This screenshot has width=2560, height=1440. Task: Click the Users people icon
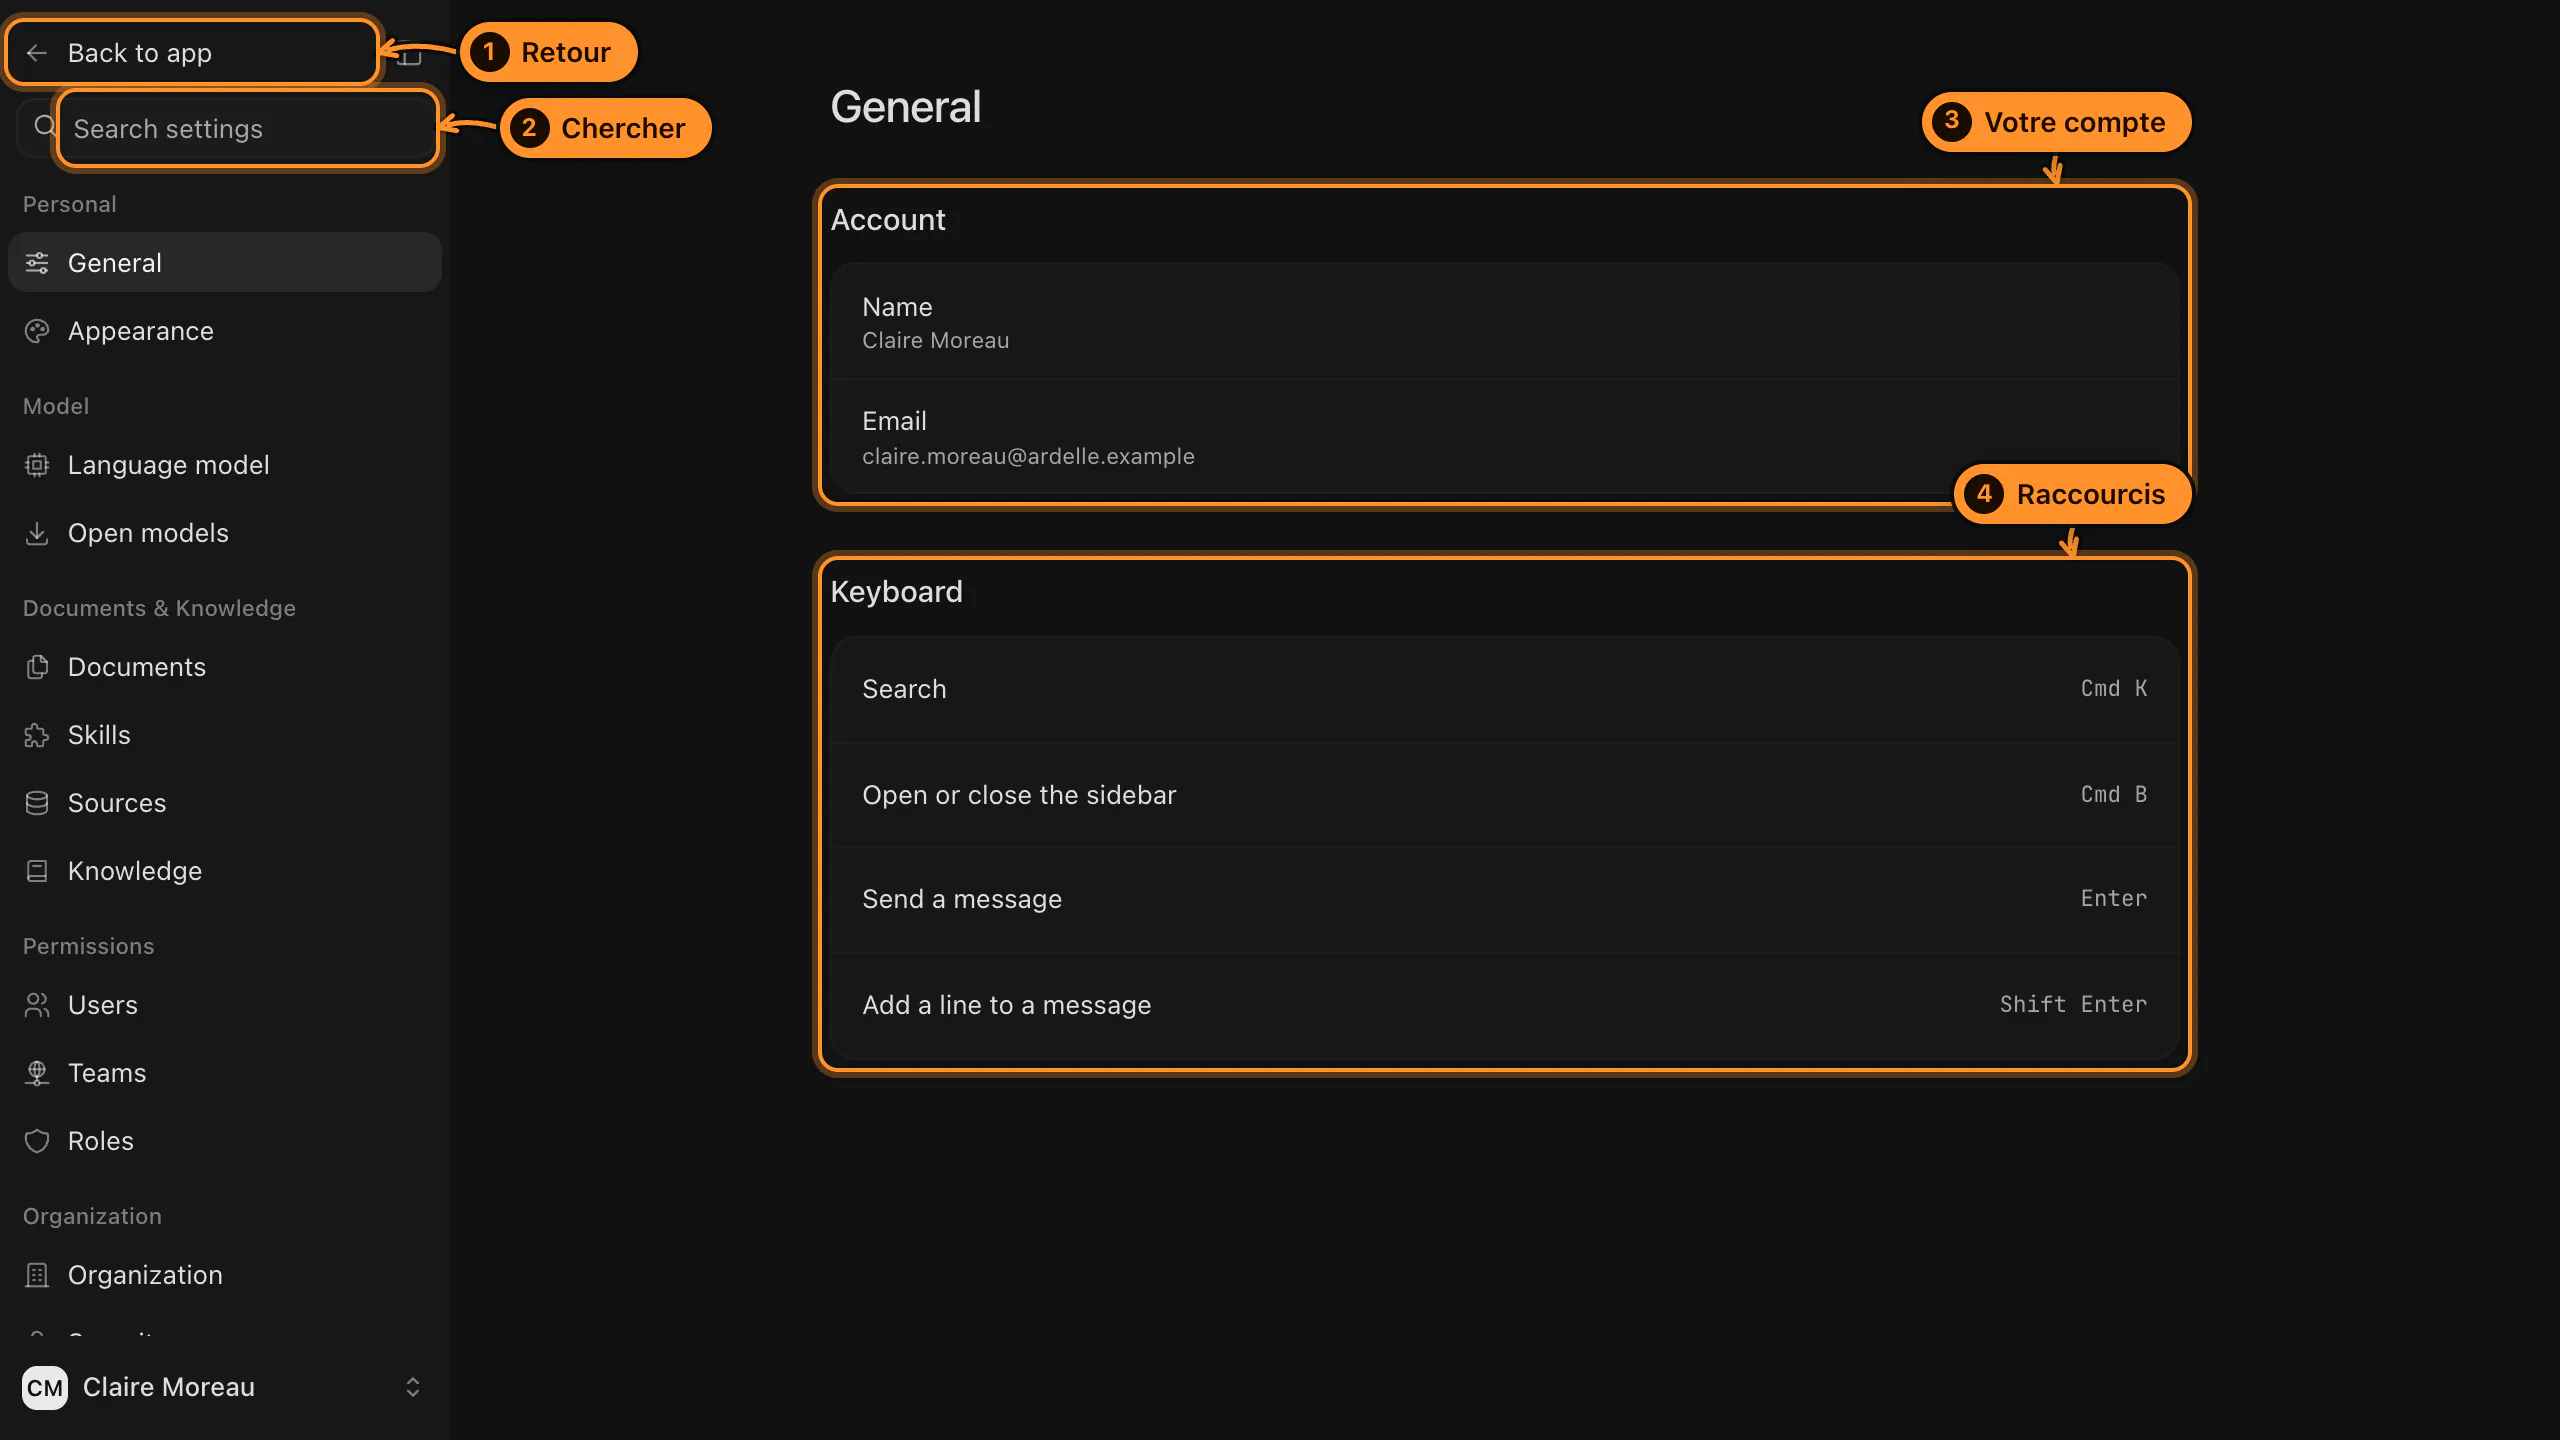tap(37, 1005)
